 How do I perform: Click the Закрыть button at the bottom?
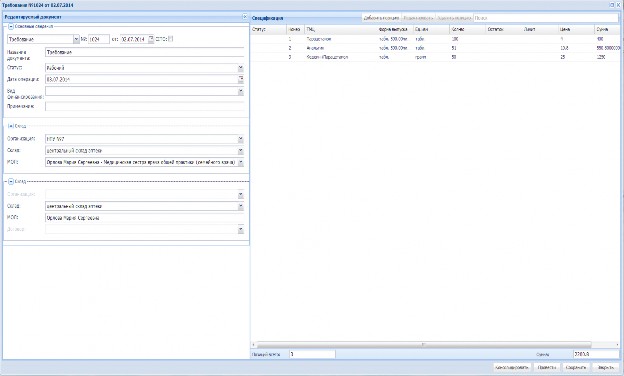(606, 368)
